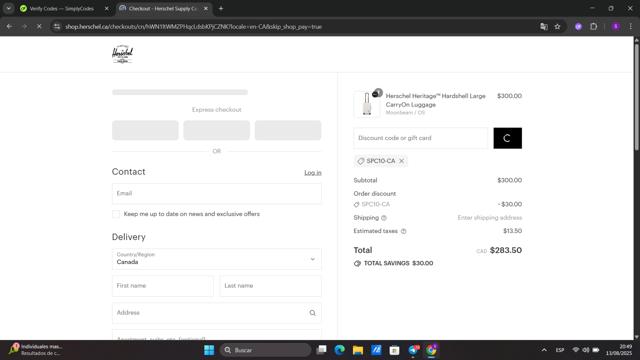Click the Last name field

[271, 286]
